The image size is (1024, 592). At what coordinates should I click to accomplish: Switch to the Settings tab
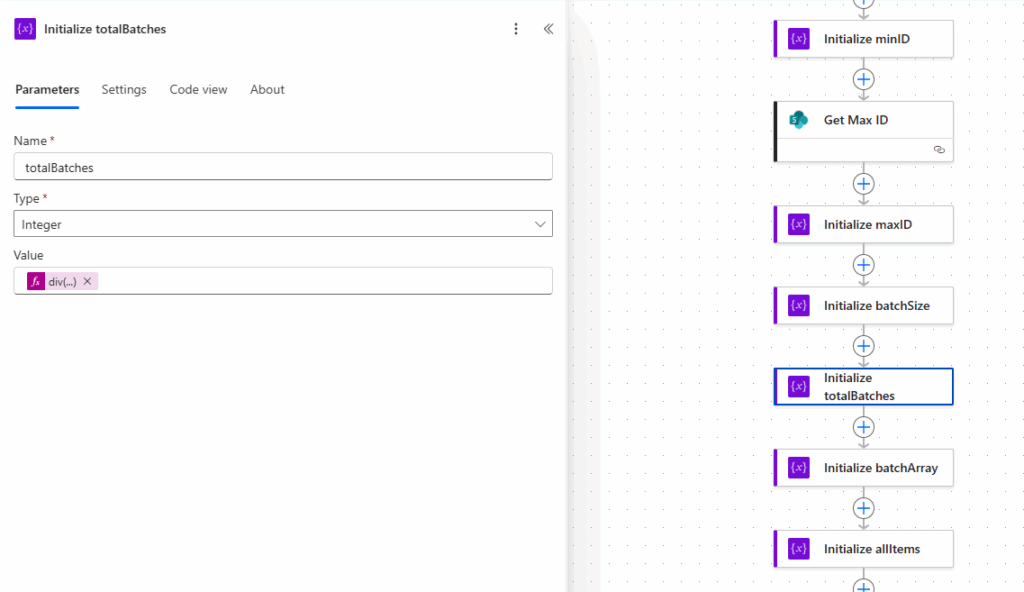(123, 90)
